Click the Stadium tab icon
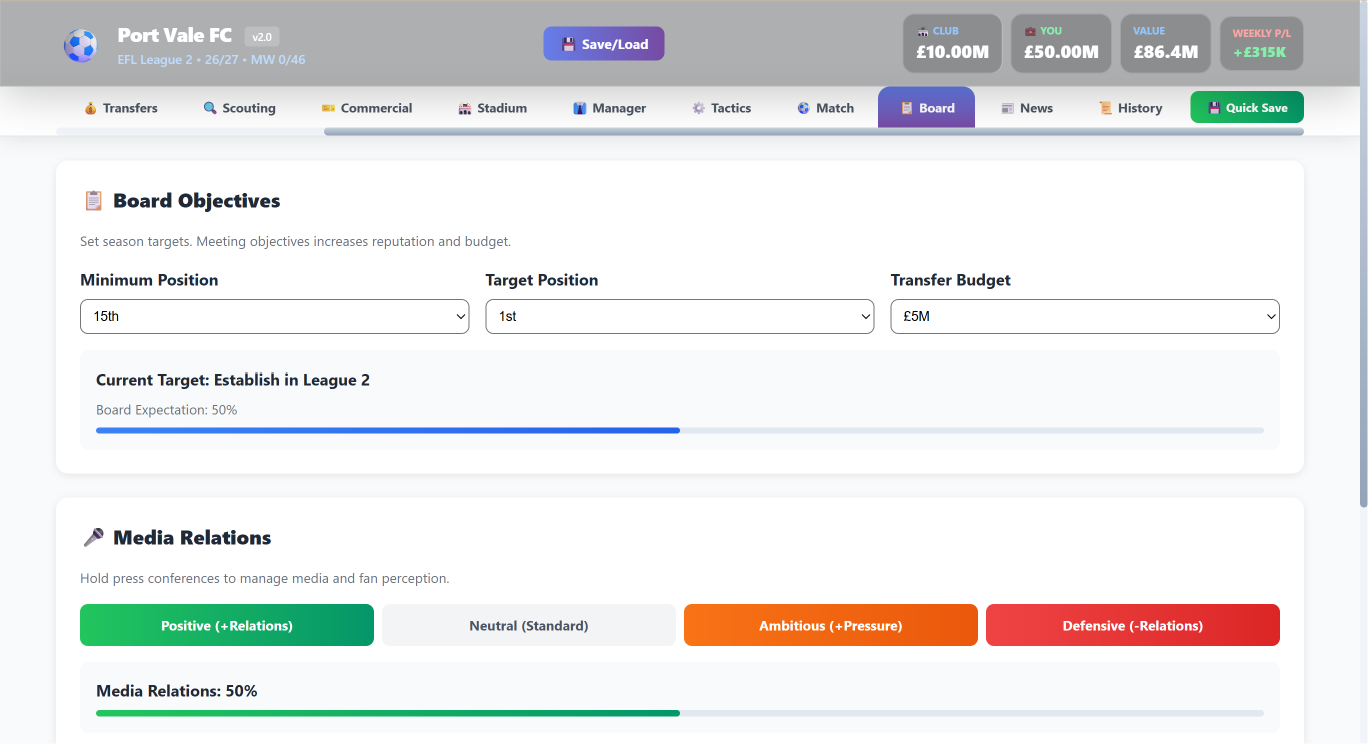Screen dimensions: 1368x744 [x=465, y=108]
